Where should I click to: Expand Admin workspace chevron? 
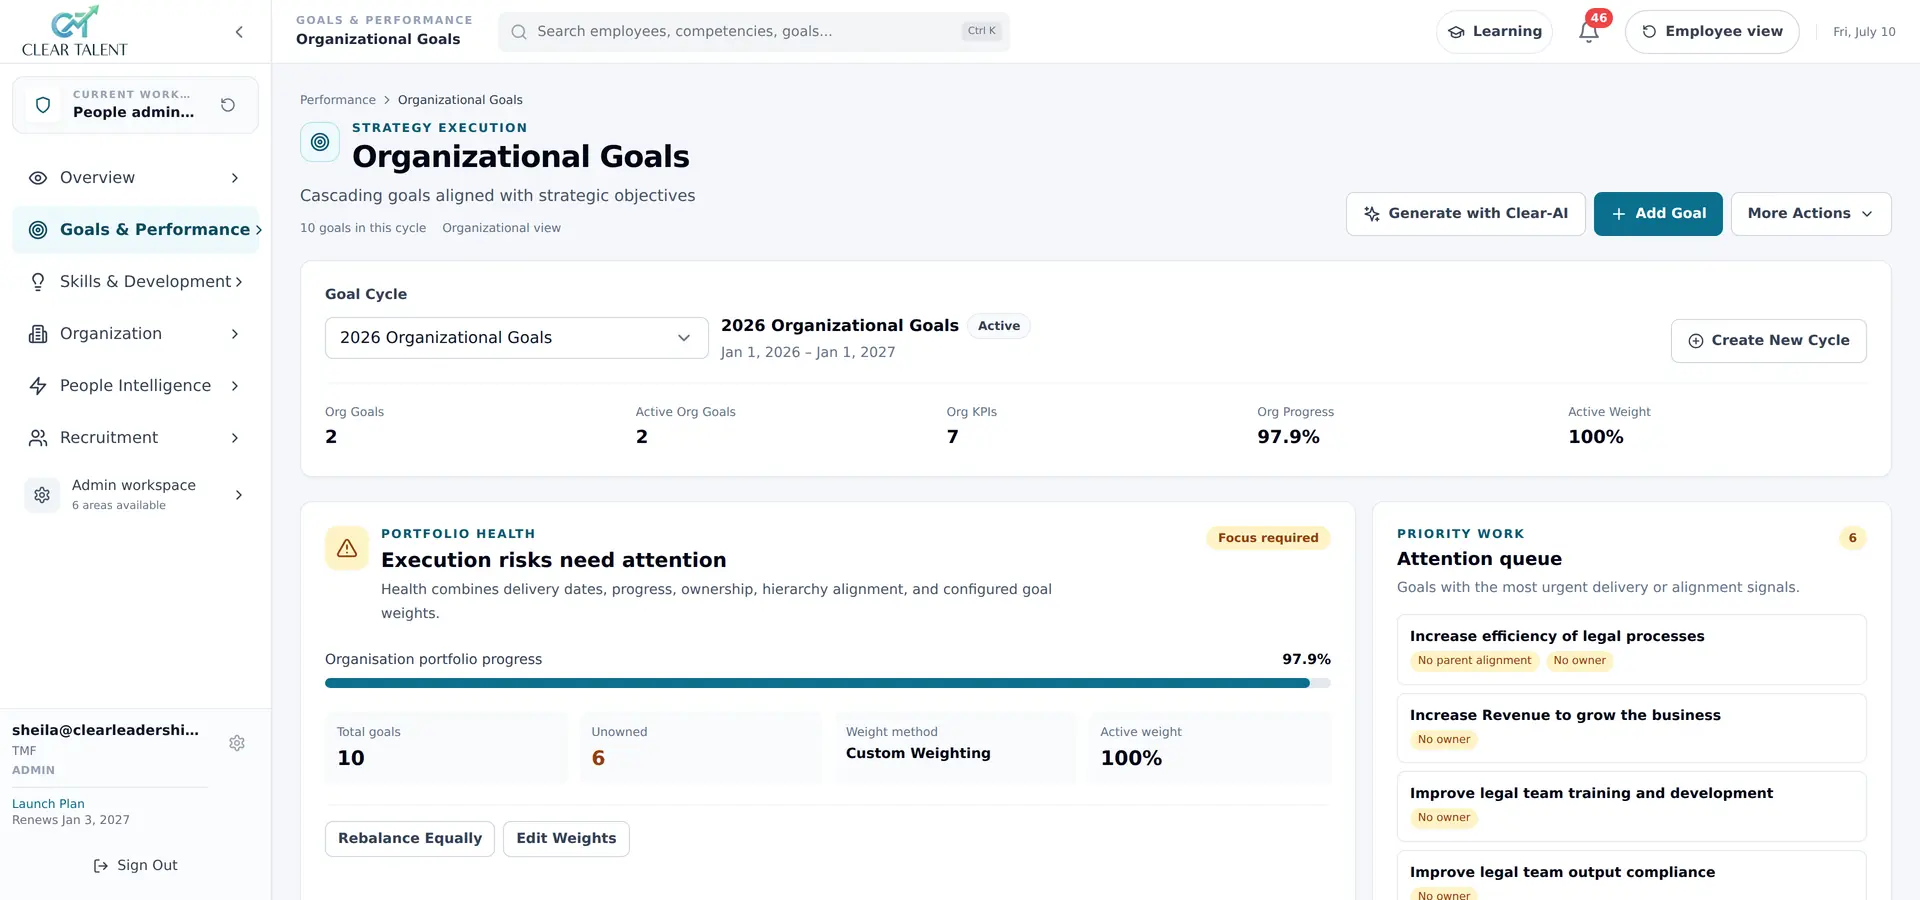(239, 495)
